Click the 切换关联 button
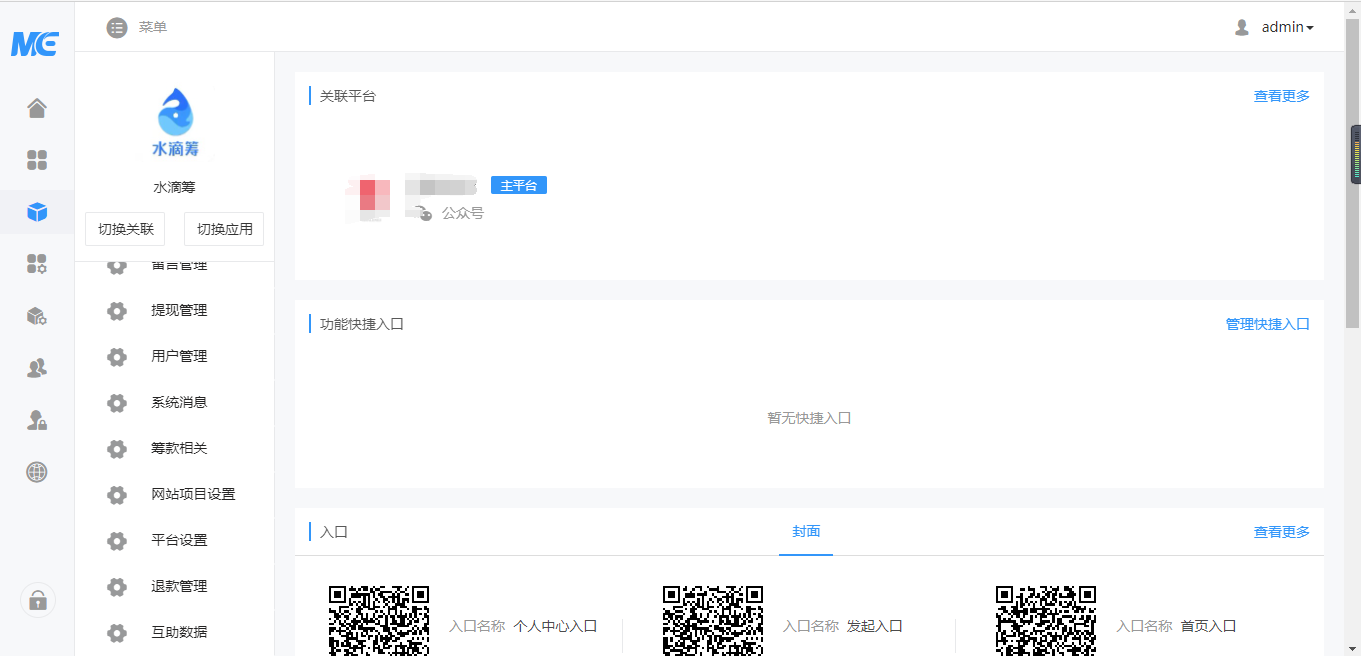This screenshot has height=656, width=1361. point(126,229)
